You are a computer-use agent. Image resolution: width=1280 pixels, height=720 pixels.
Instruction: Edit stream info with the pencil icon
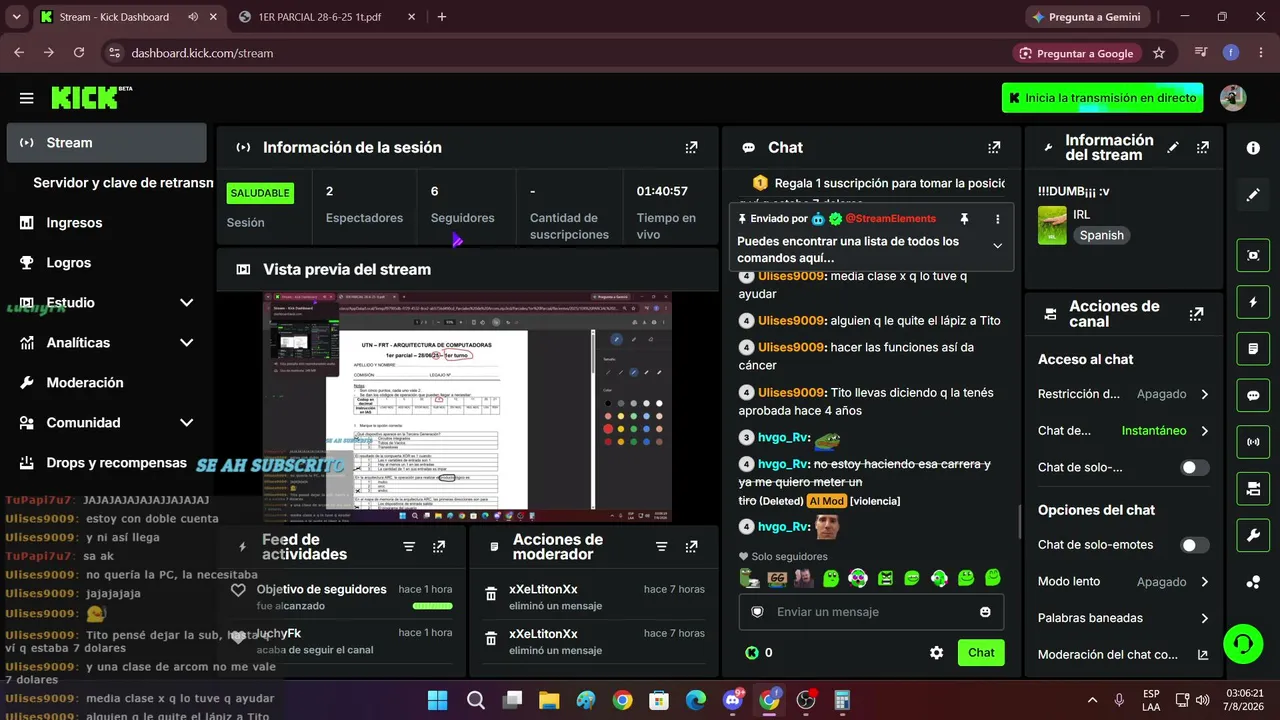[x=1173, y=147]
